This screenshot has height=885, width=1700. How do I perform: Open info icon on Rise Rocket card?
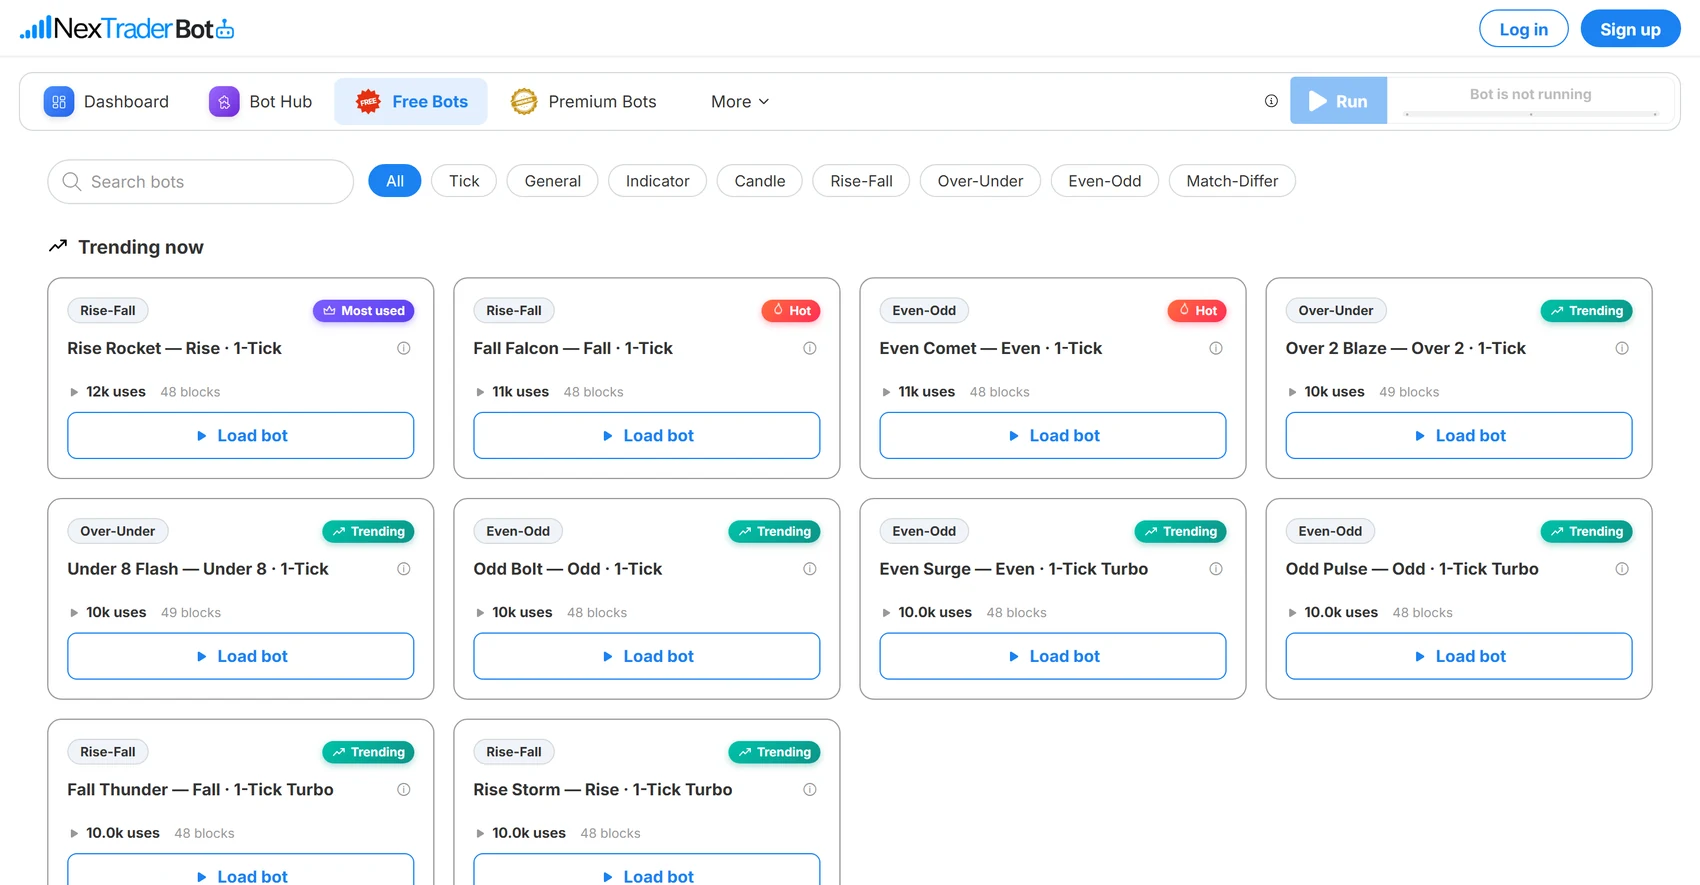coord(404,348)
